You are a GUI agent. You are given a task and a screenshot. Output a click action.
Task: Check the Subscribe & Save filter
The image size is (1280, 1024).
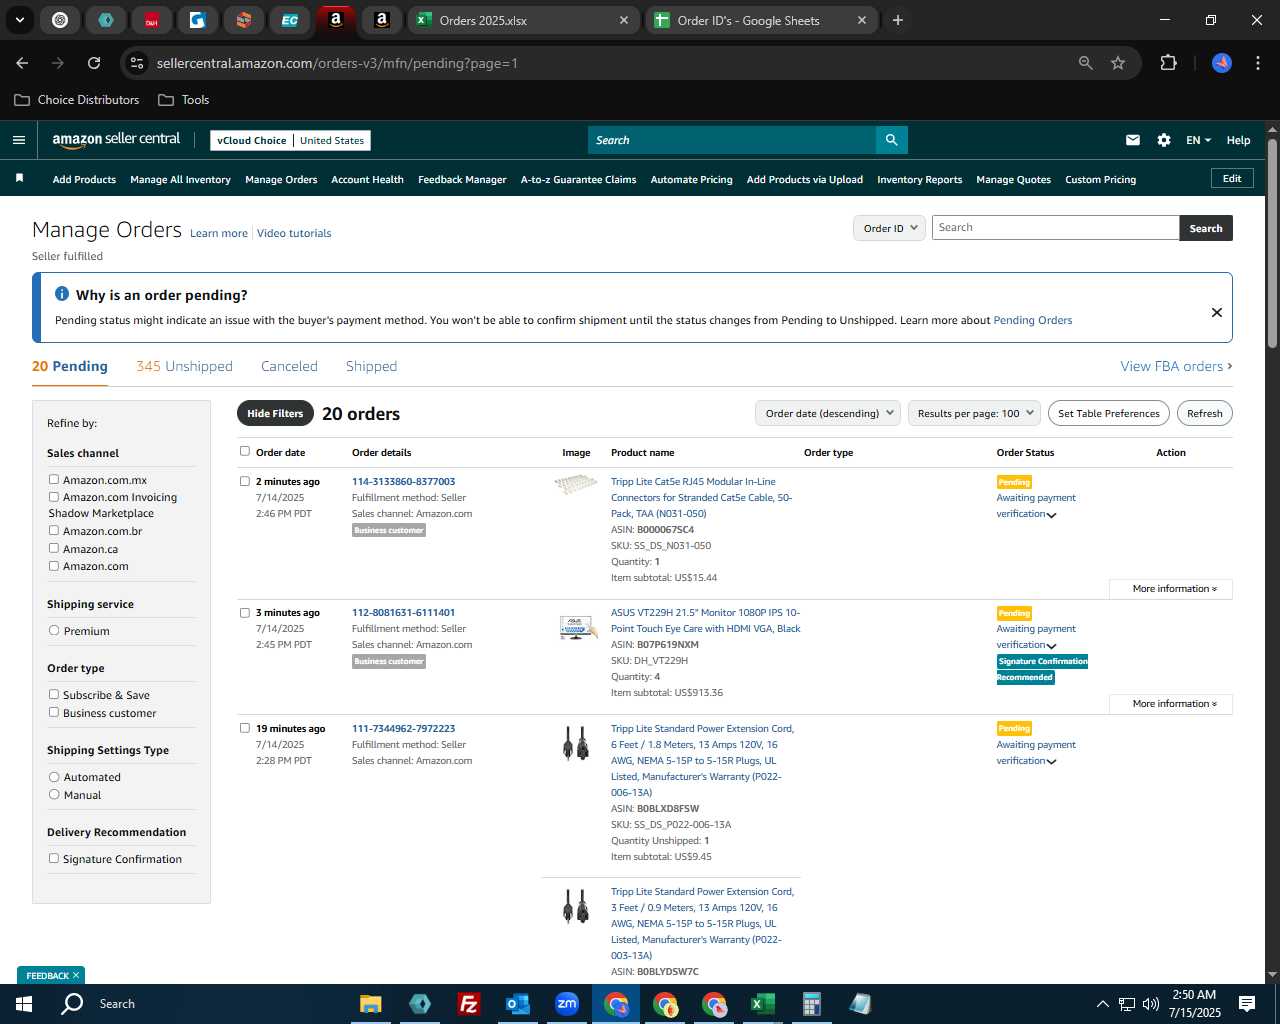coord(54,694)
